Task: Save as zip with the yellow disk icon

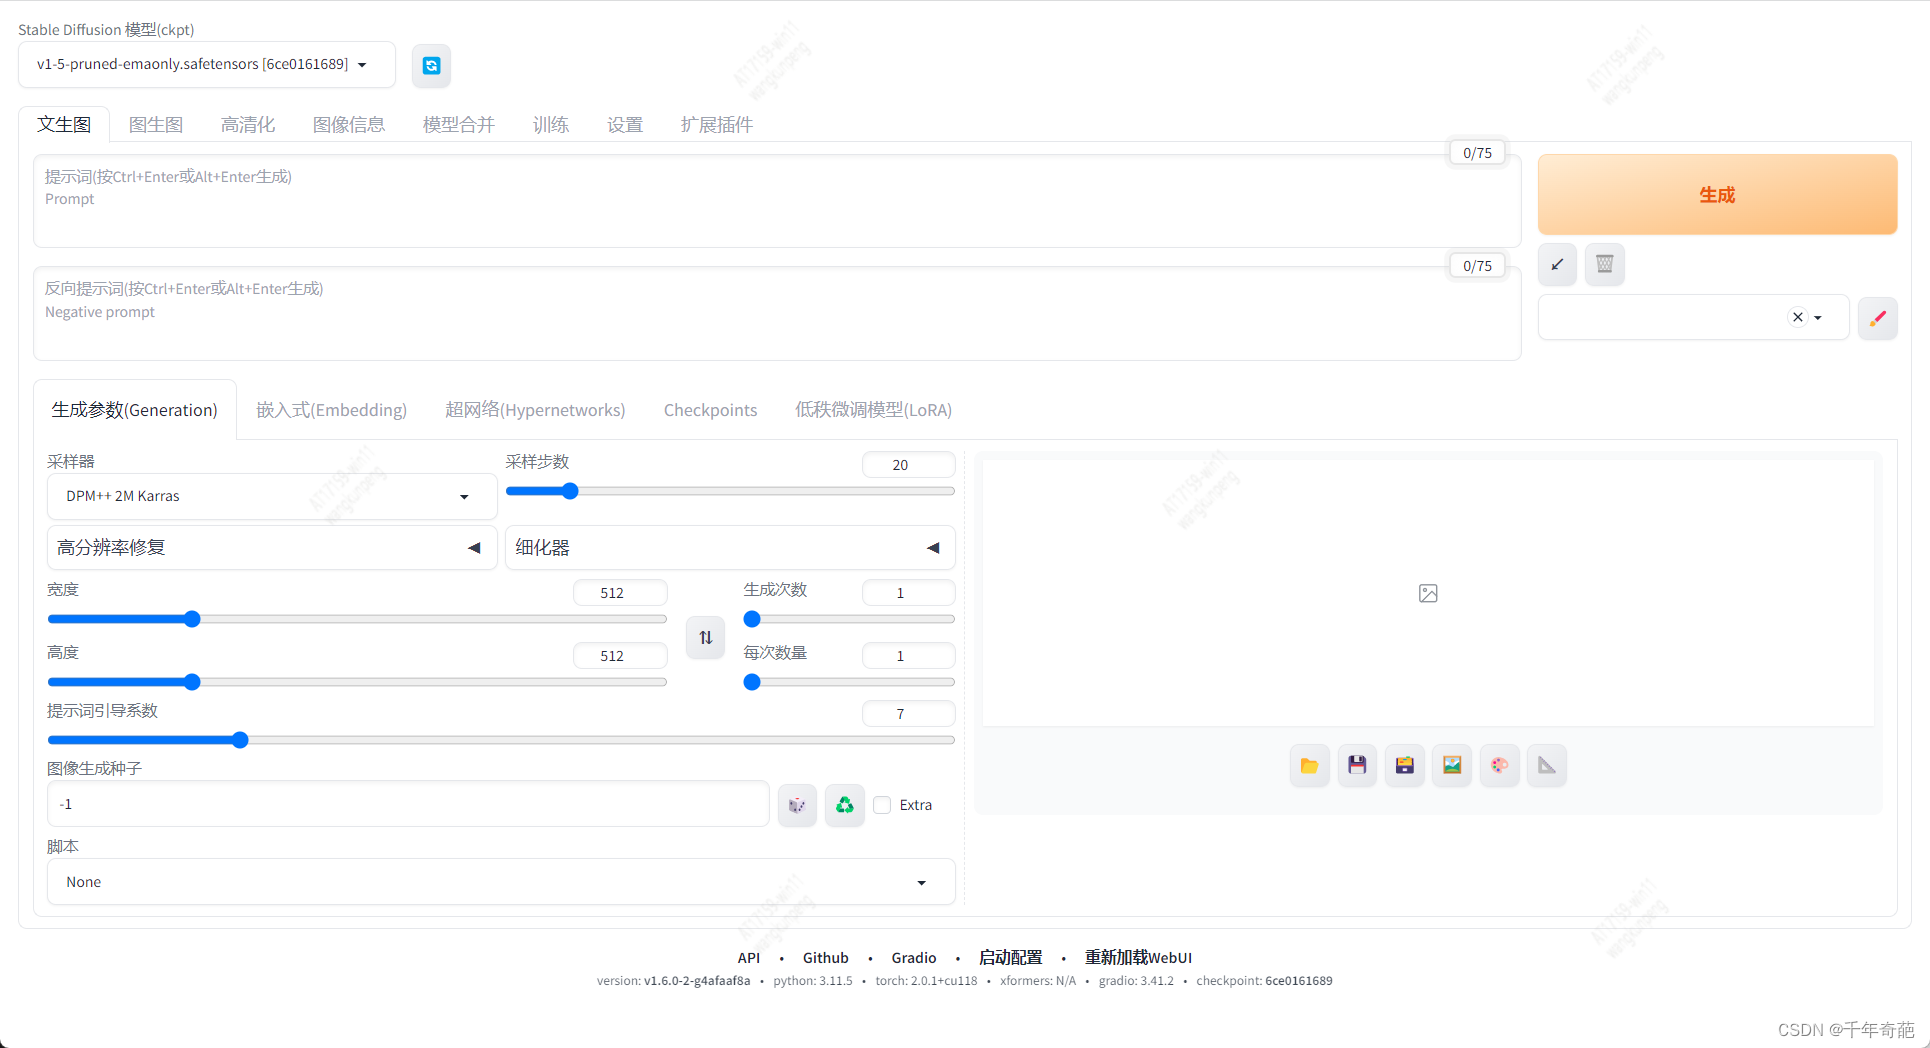Action: [x=1405, y=766]
